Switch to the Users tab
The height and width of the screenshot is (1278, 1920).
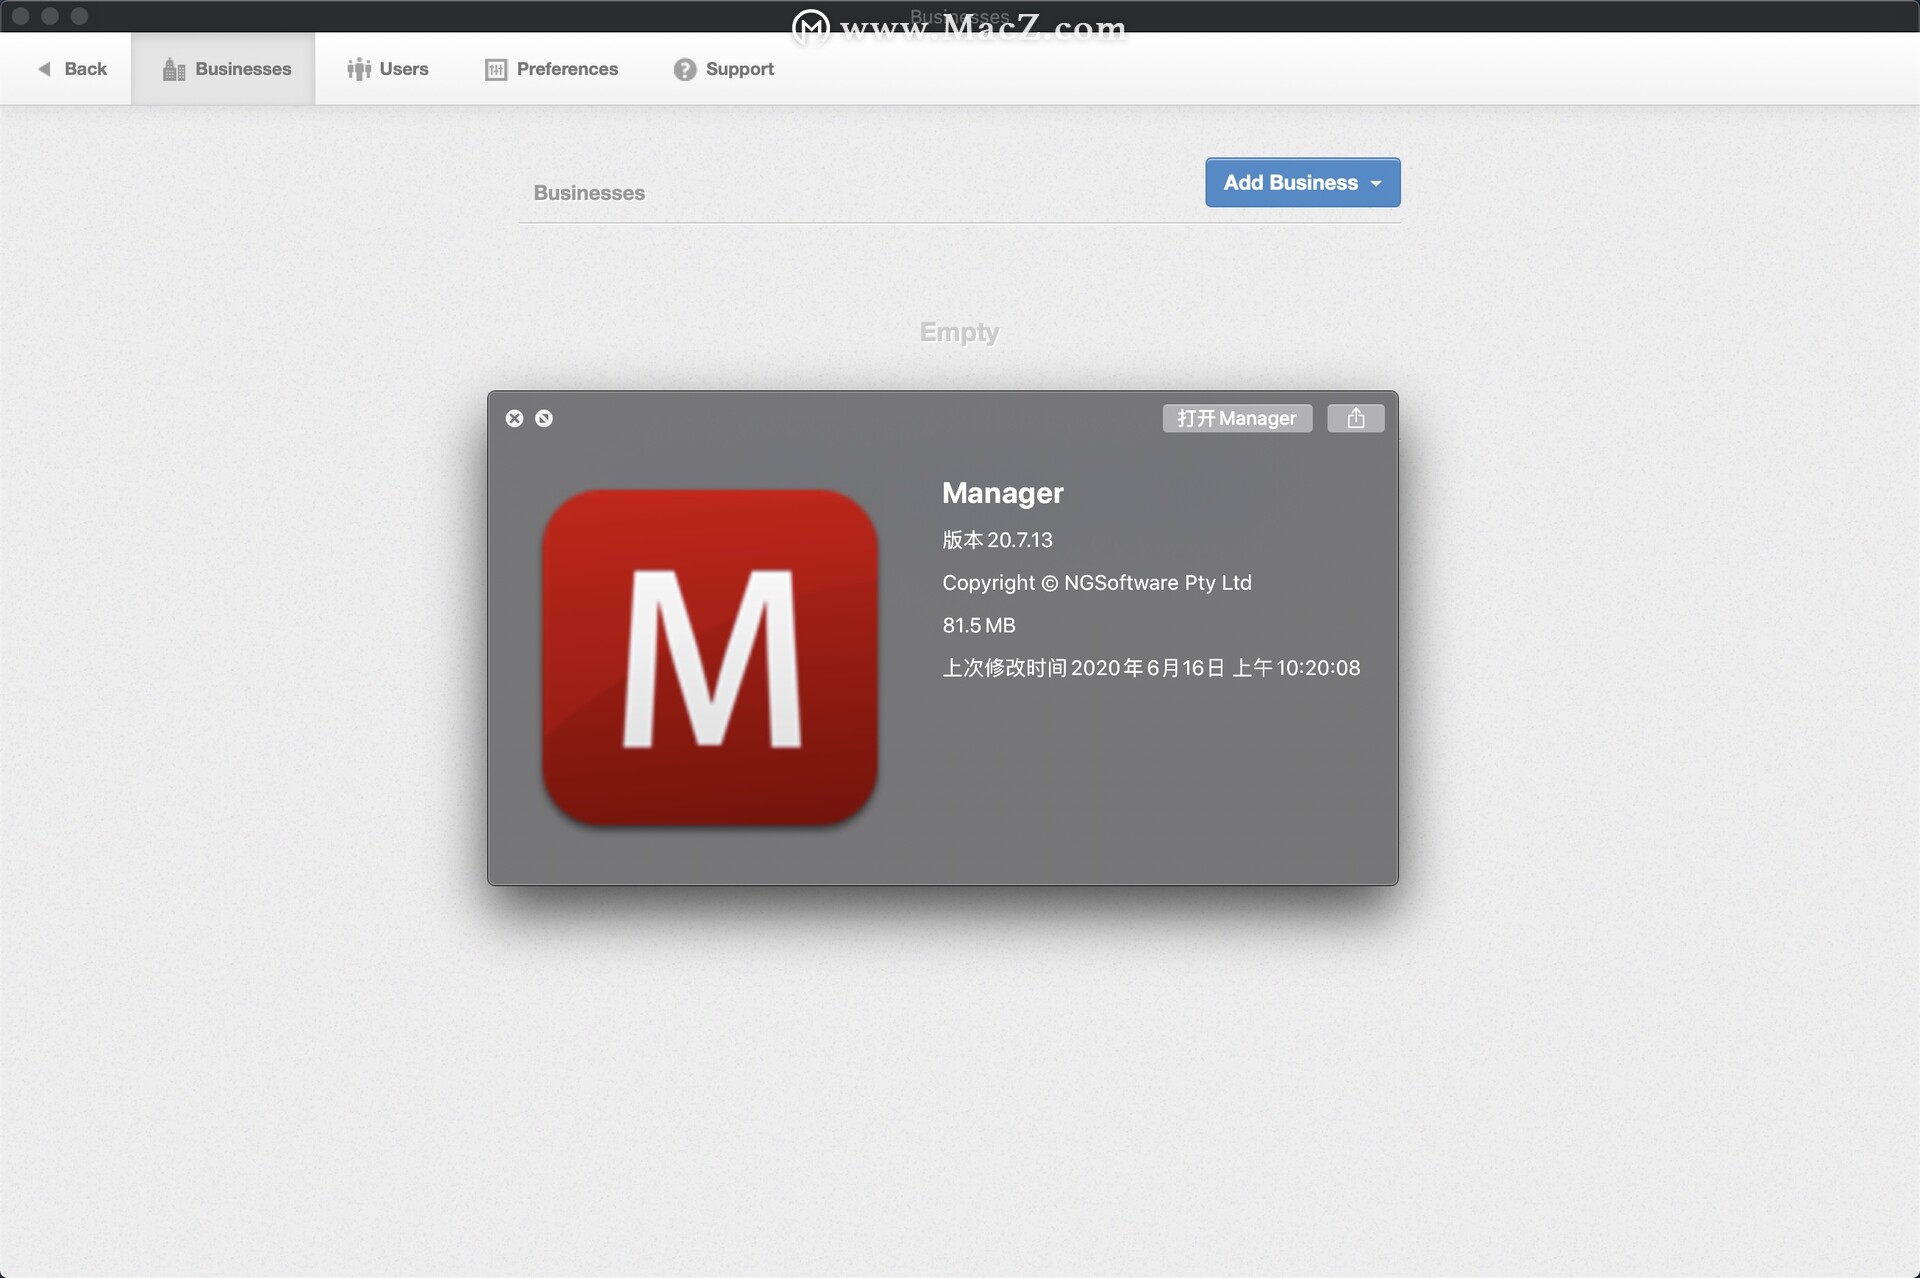pyautogui.click(x=387, y=69)
